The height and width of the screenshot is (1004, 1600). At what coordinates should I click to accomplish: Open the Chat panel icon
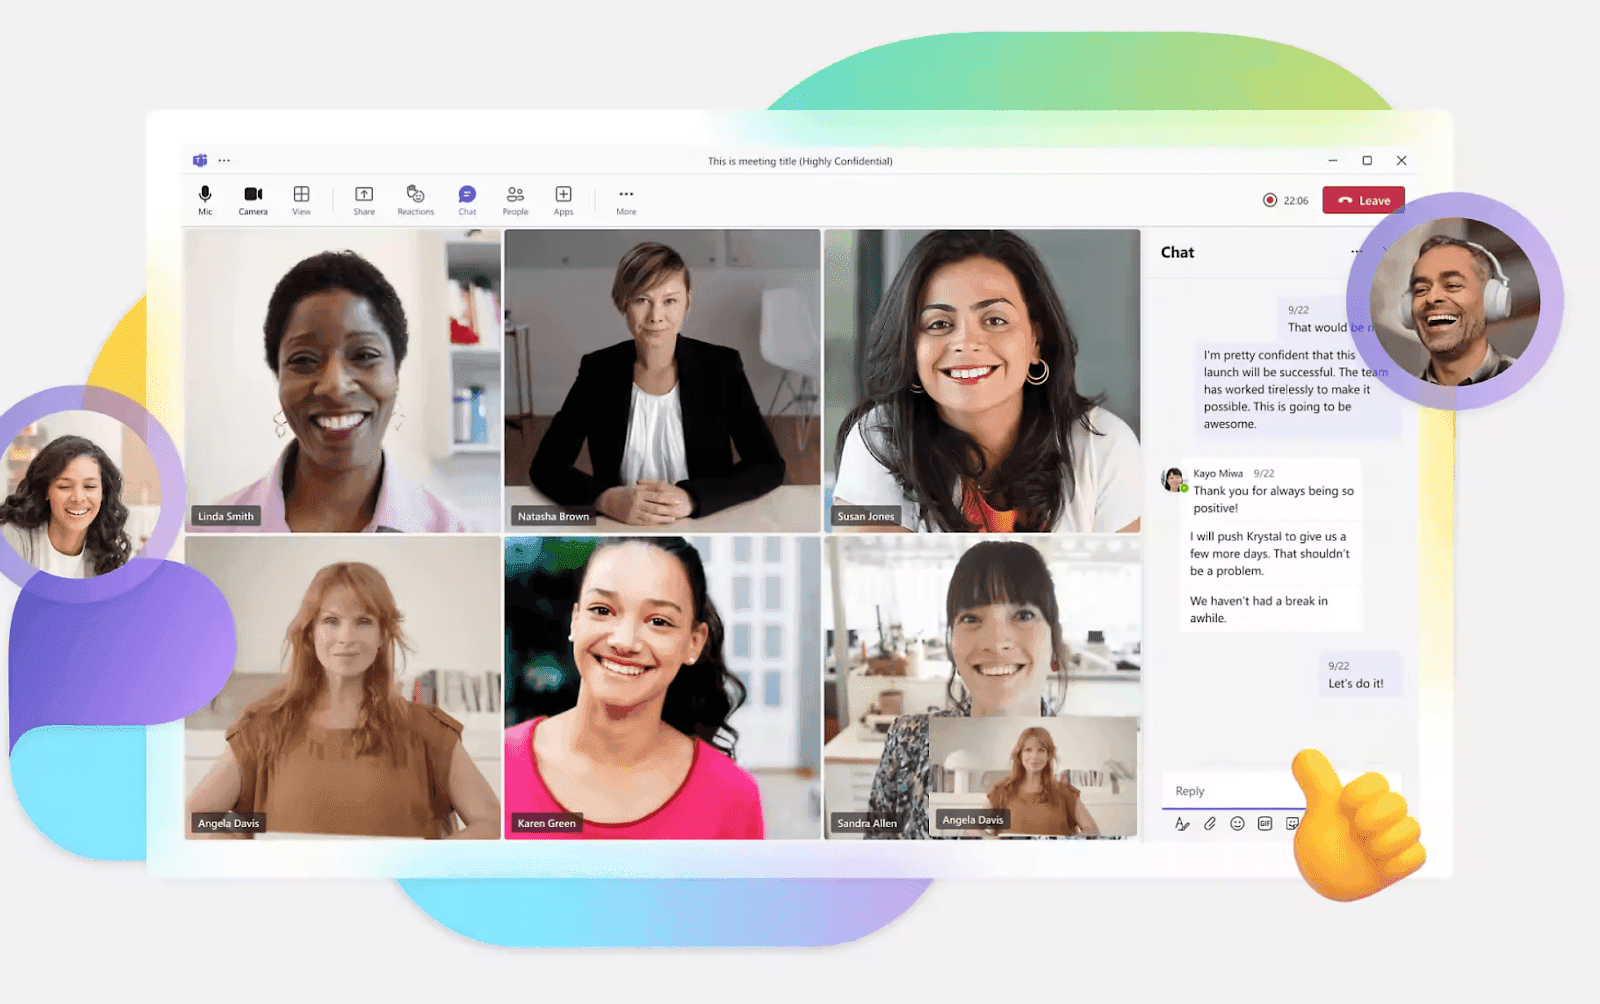tap(466, 196)
